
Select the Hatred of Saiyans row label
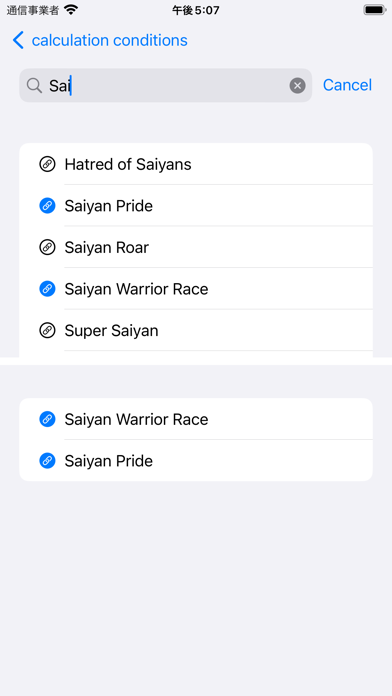tap(128, 164)
